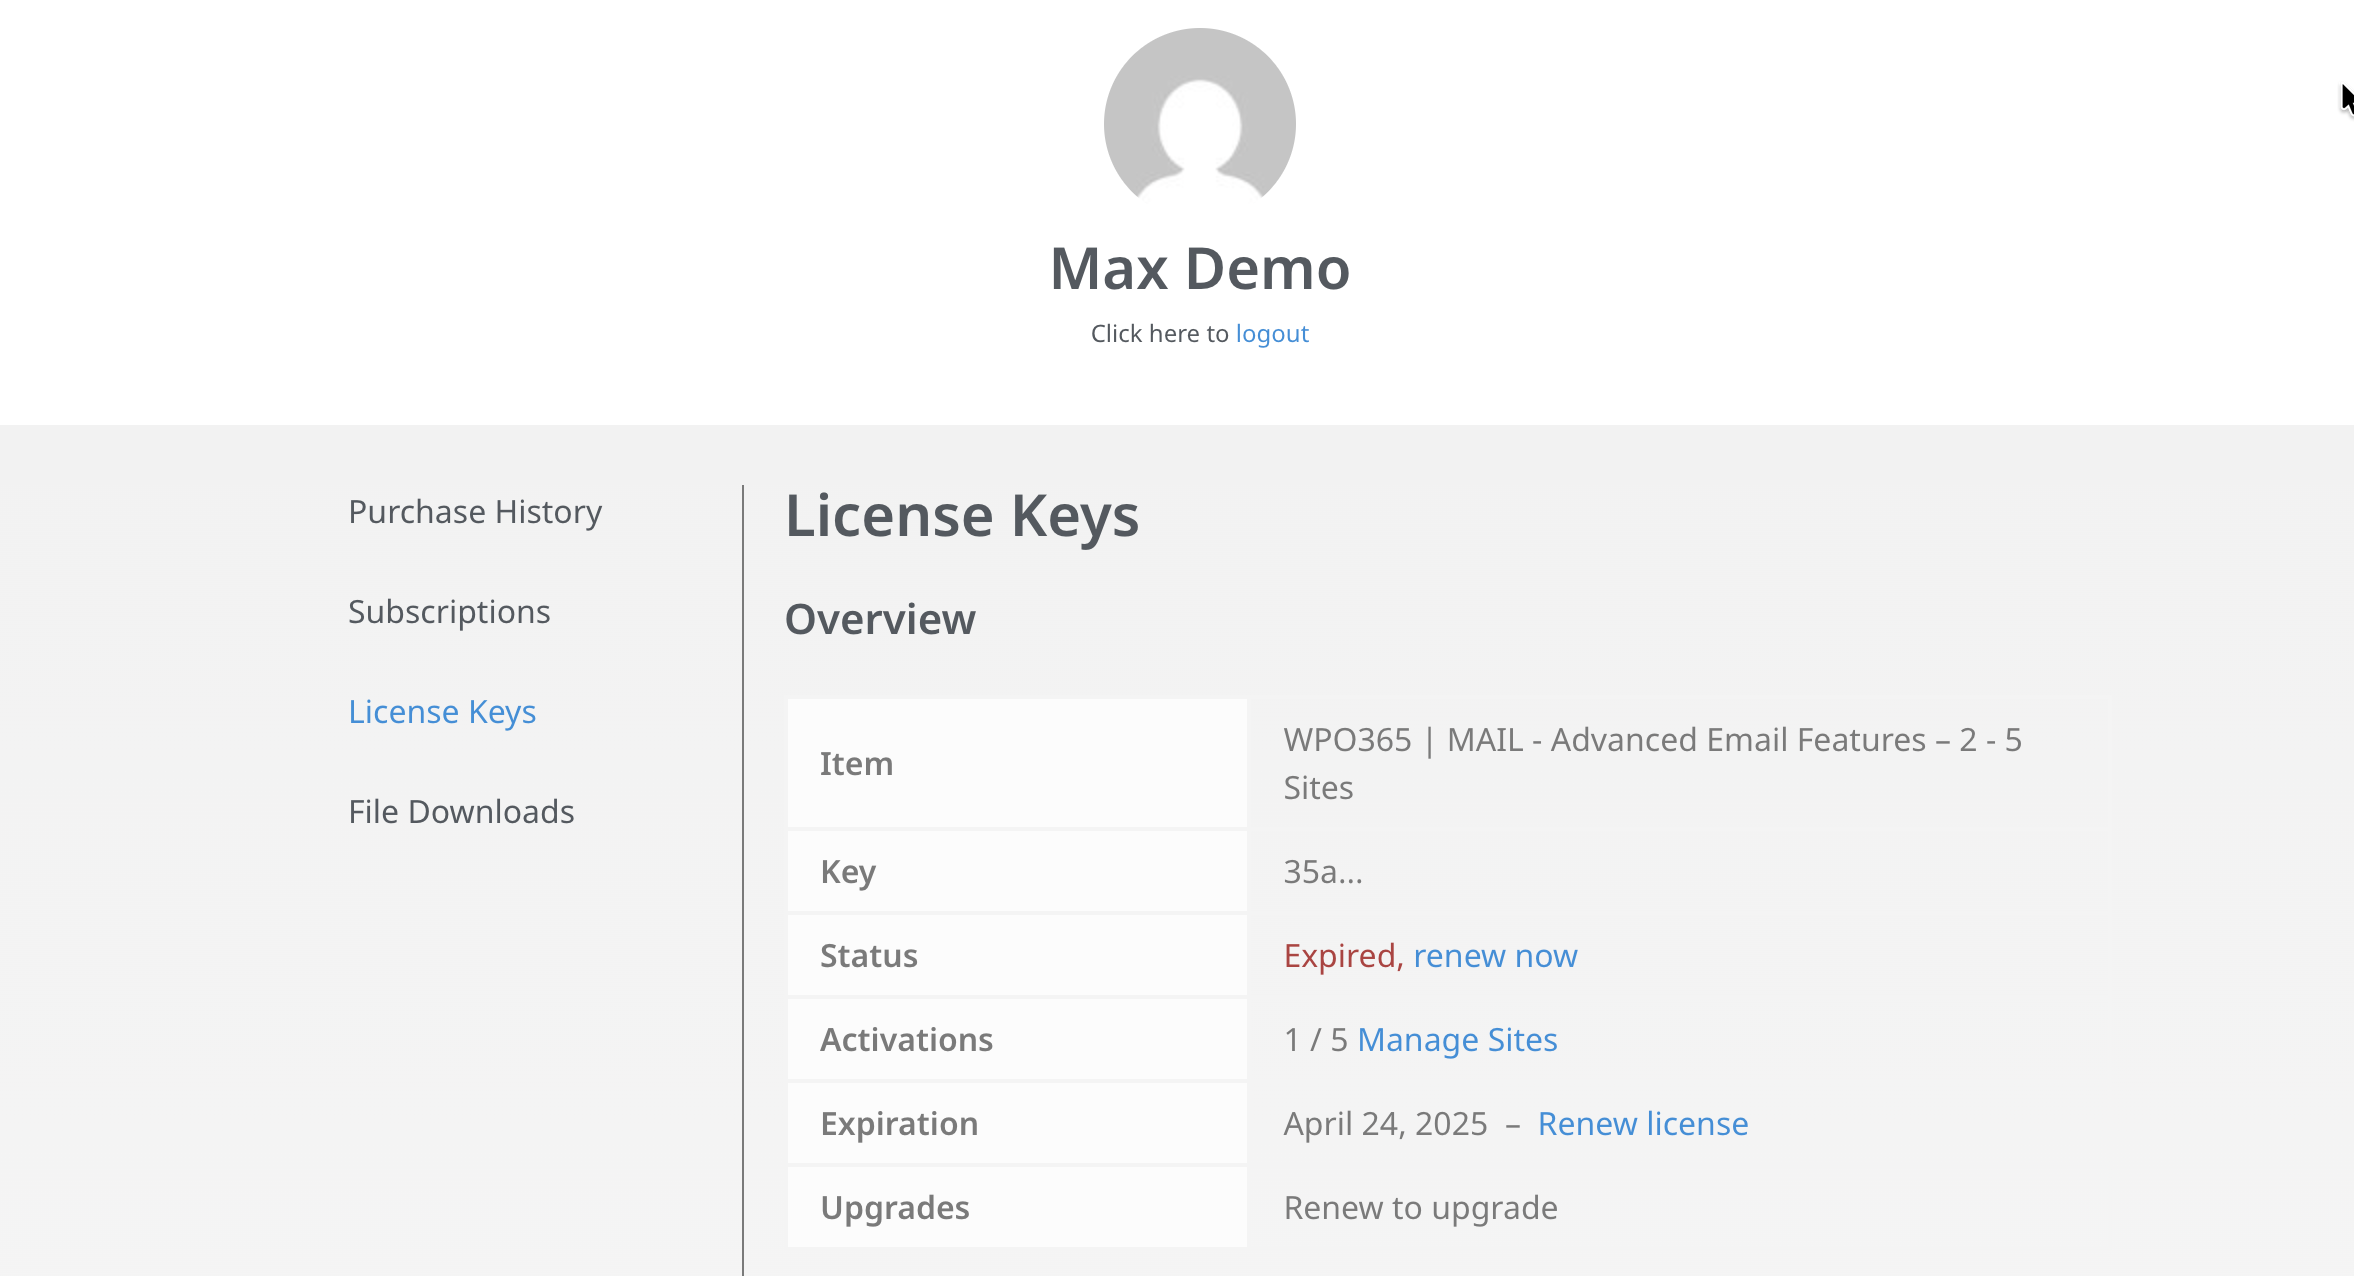Click the Overview subheading

pyautogui.click(x=880, y=620)
